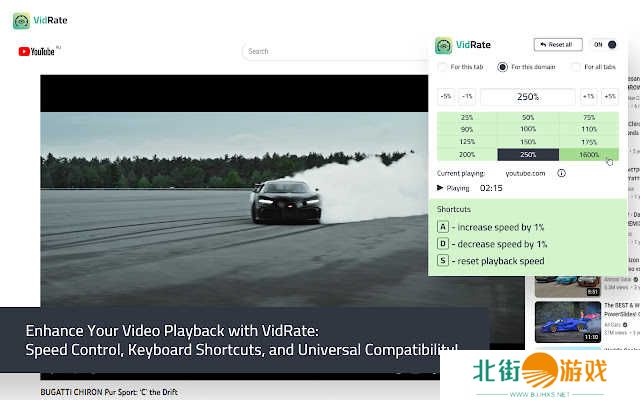
Task: Click the YouTube search box
Action: tap(330, 51)
